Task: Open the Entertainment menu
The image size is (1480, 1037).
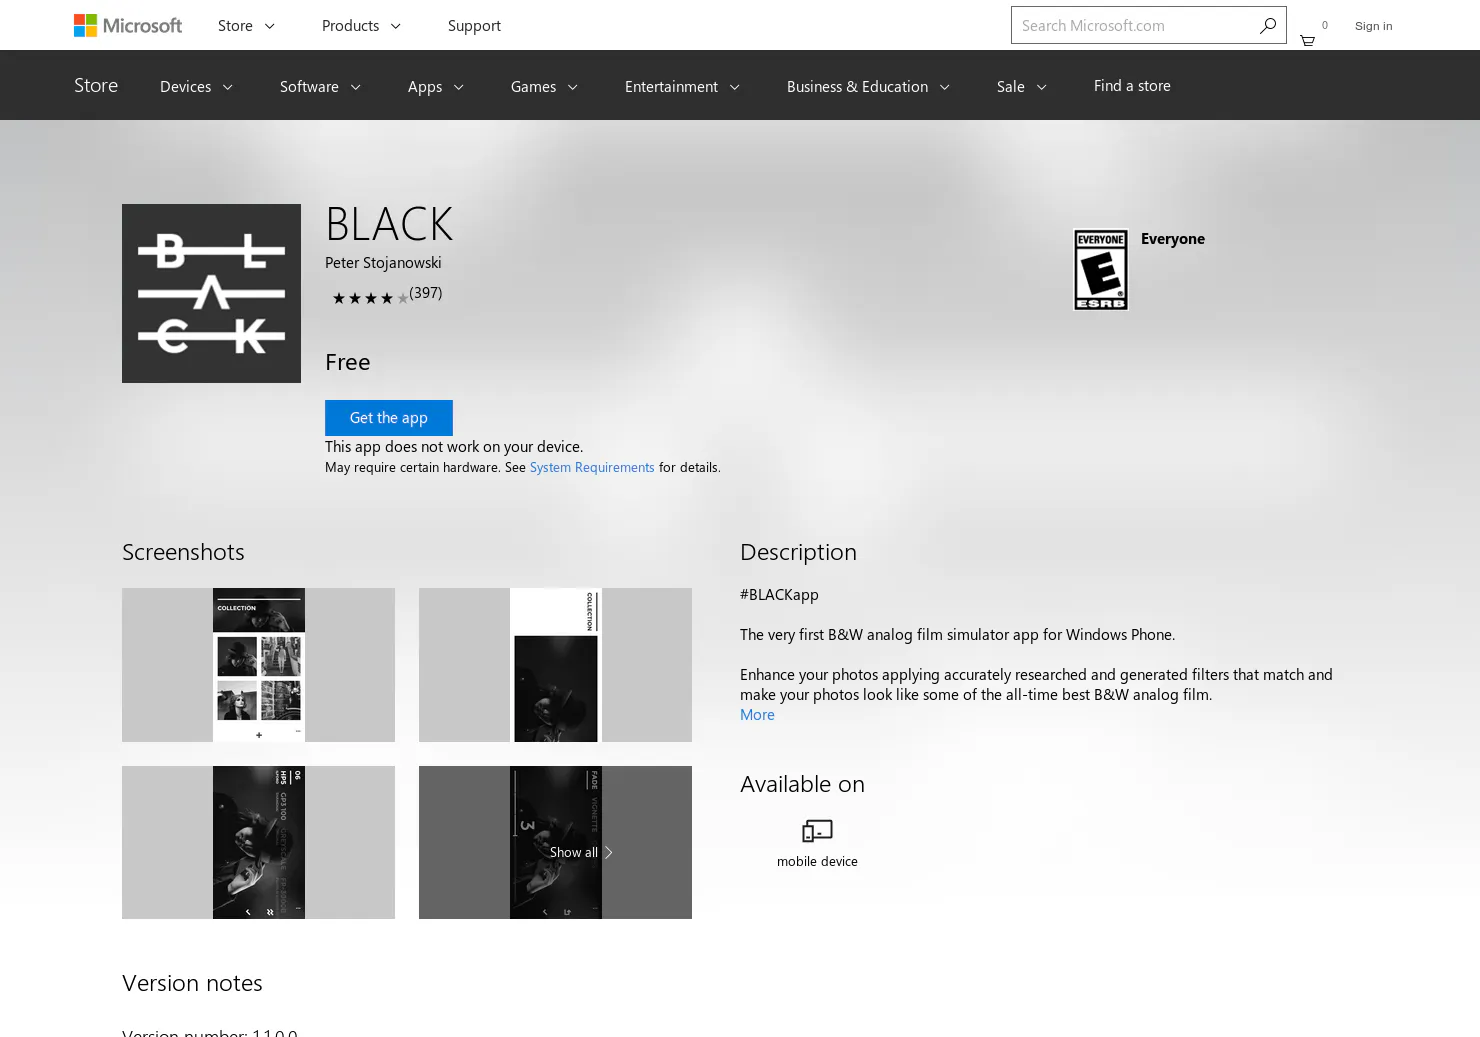Action: click(682, 86)
